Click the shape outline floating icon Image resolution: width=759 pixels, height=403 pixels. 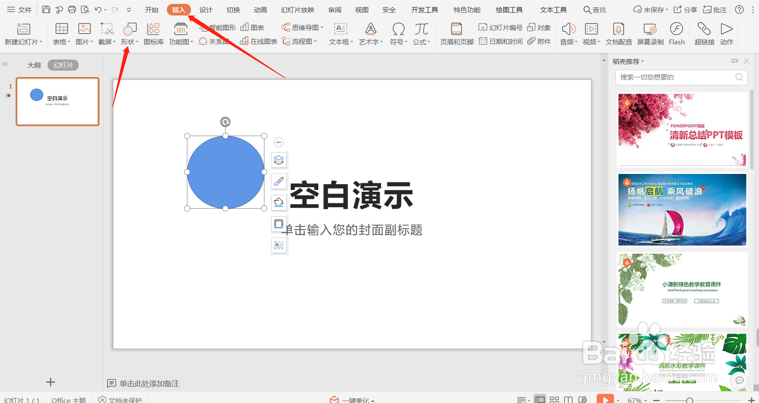pyautogui.click(x=278, y=224)
